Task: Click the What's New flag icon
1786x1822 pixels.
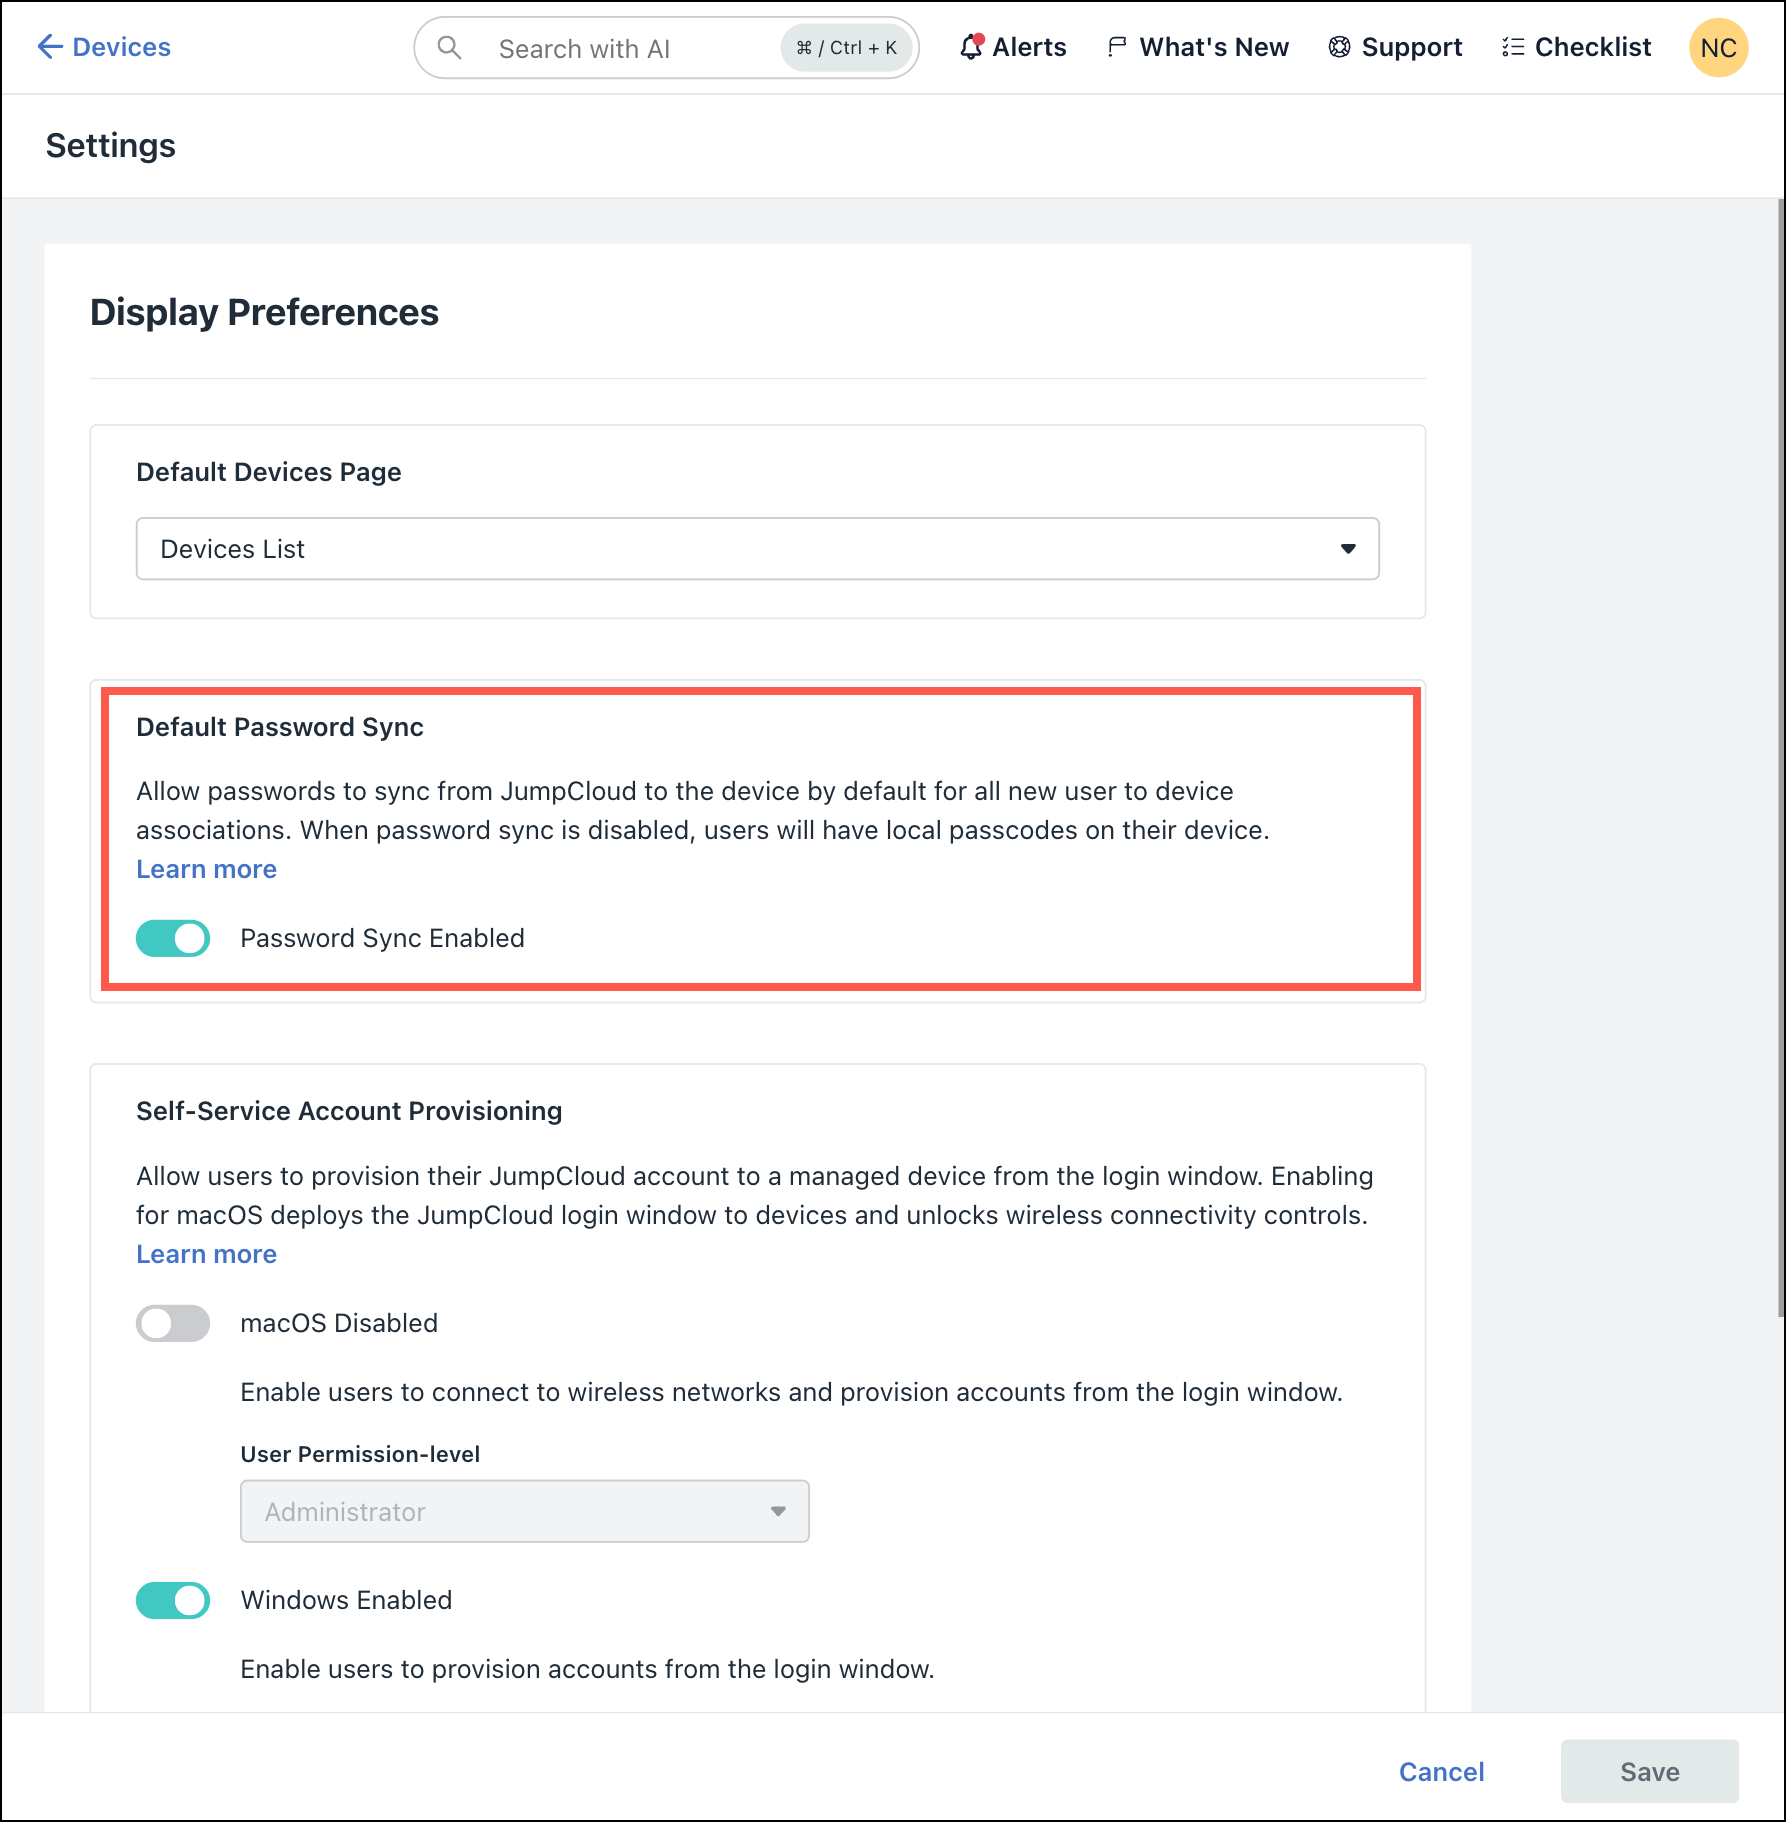Action: 1117,46
